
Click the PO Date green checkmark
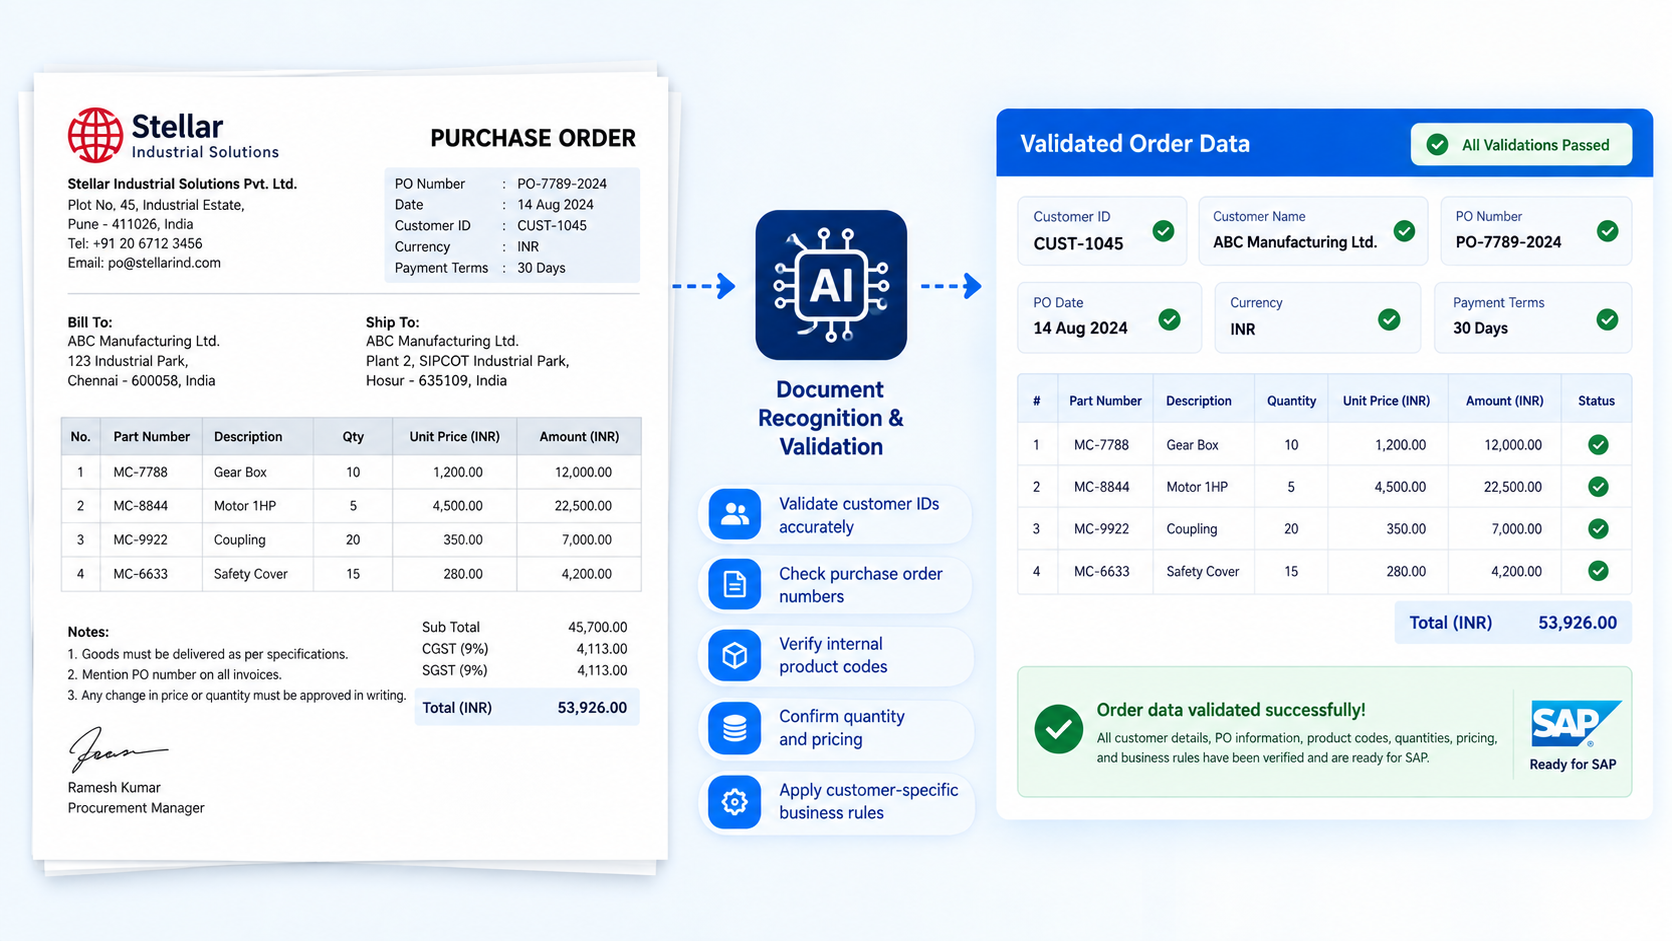(1169, 319)
